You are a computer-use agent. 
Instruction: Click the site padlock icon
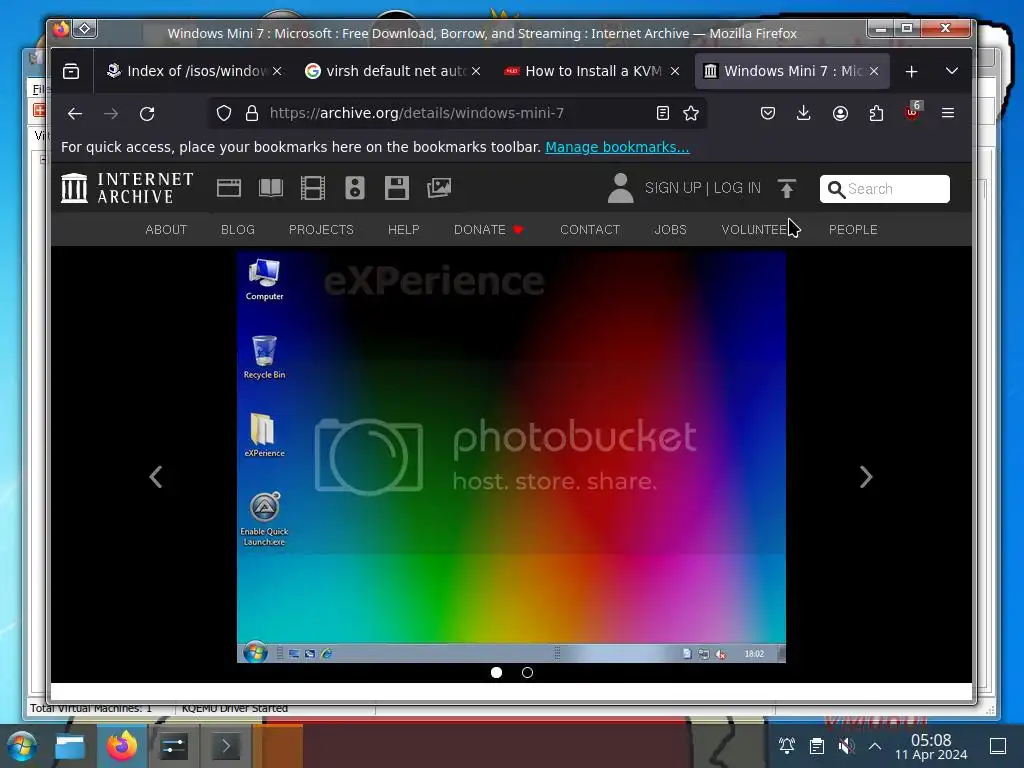pos(251,113)
